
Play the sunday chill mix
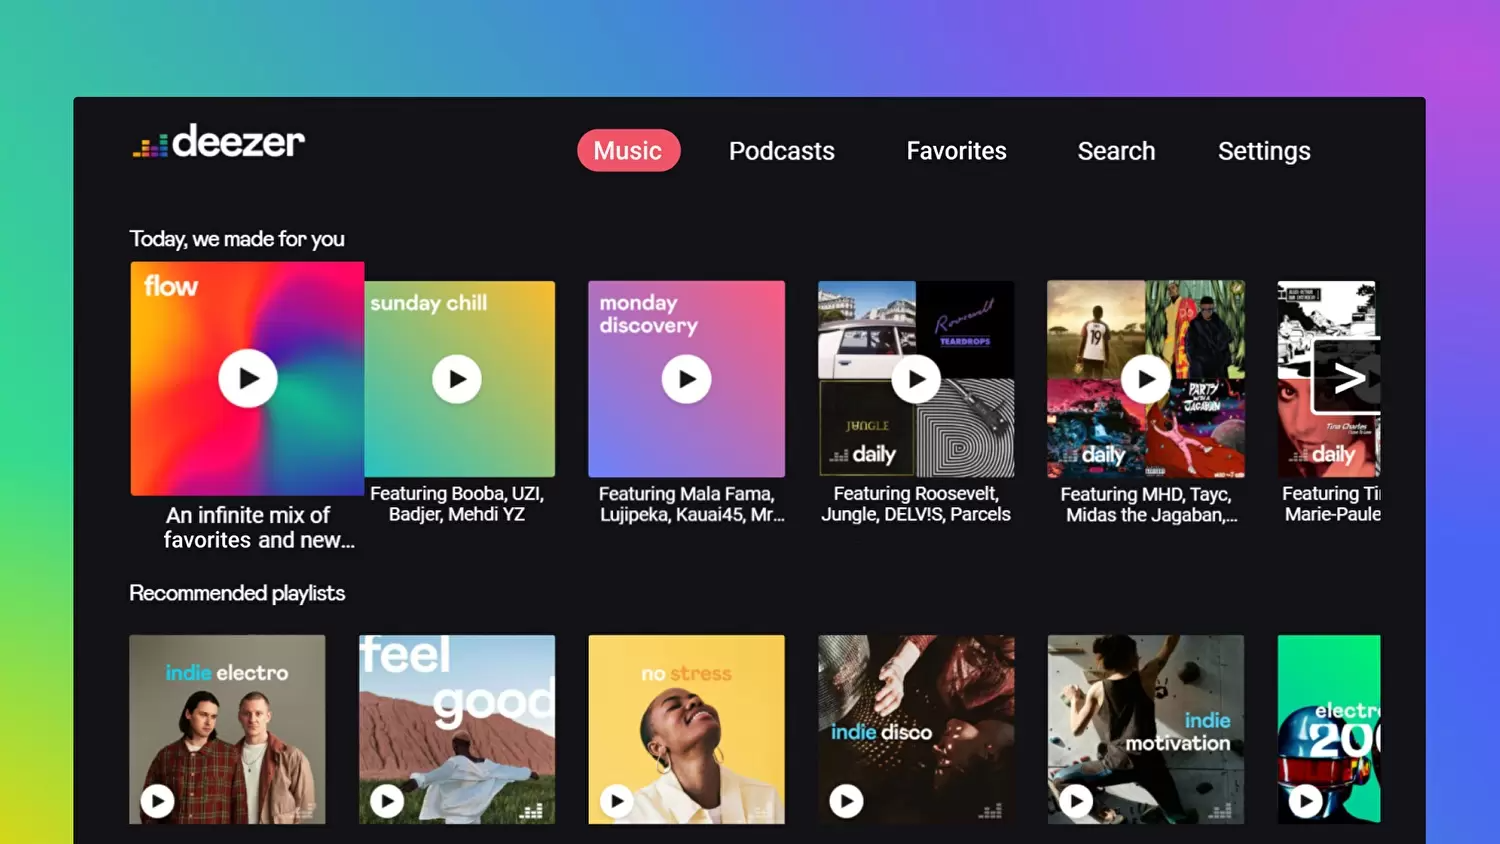tap(457, 379)
